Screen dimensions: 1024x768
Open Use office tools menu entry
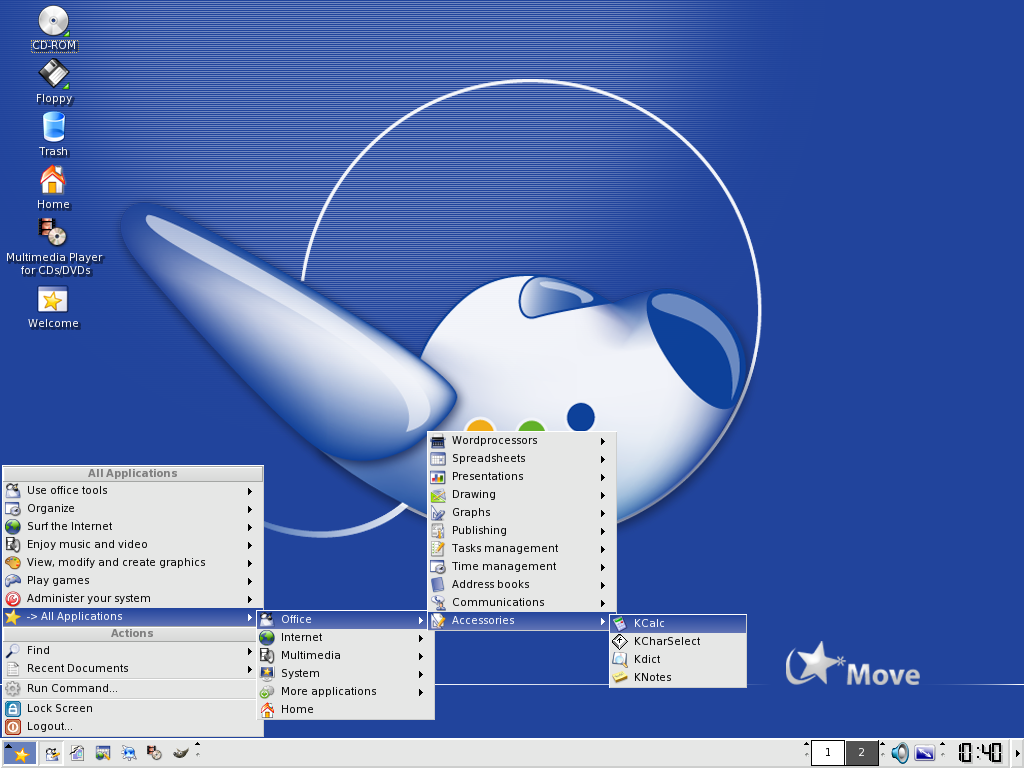pyautogui.click(x=133, y=490)
